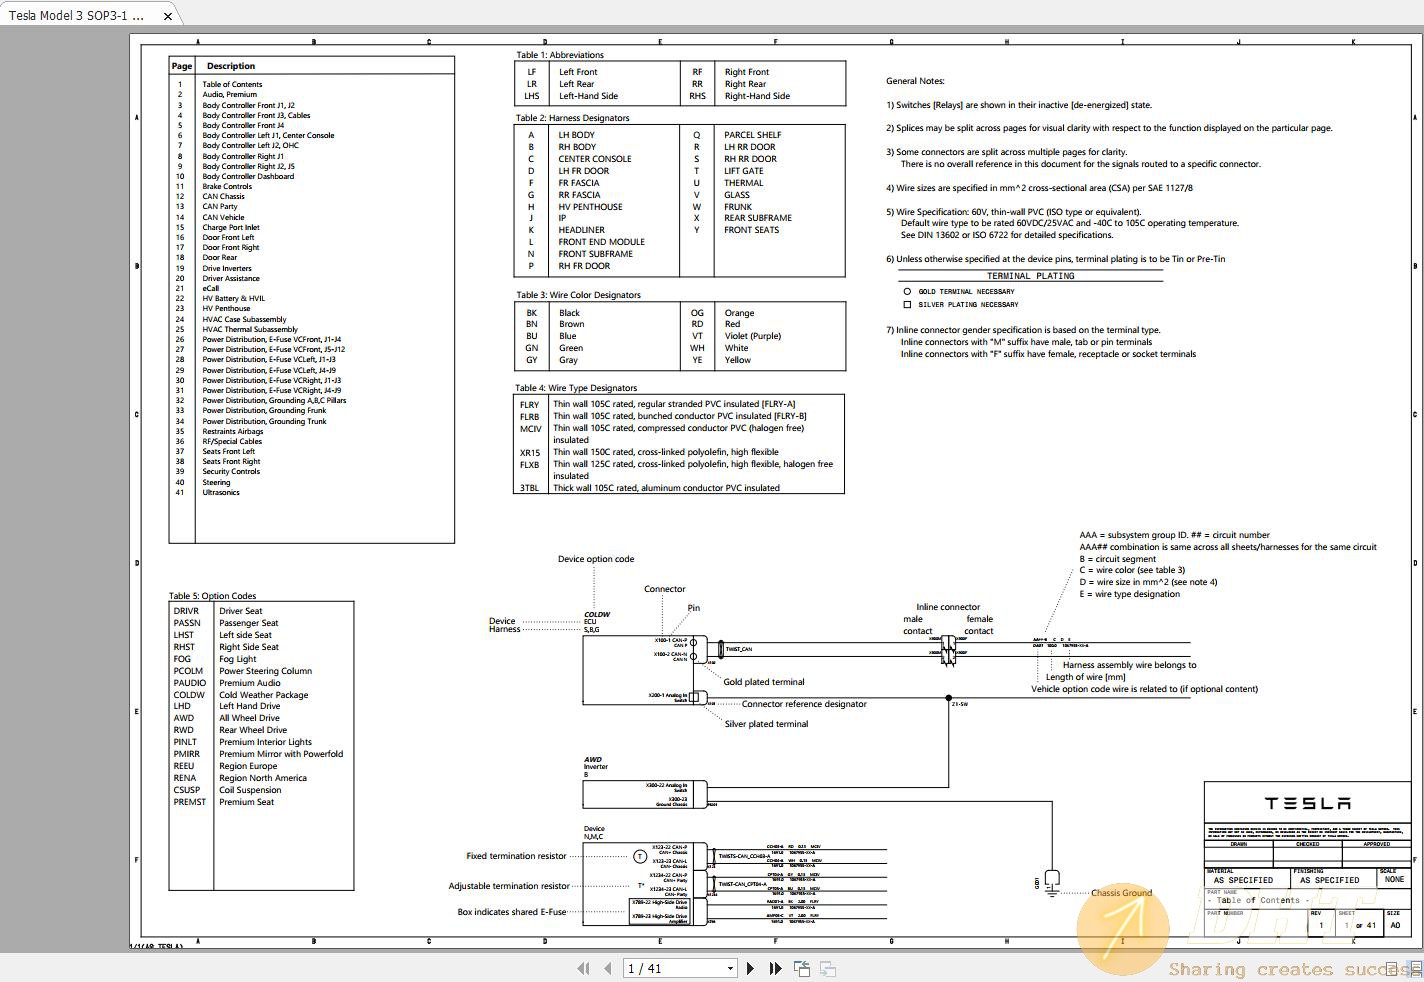The width and height of the screenshot is (1424, 982).
Task: Click 'eCall' contents entry
Action: pos(210,288)
